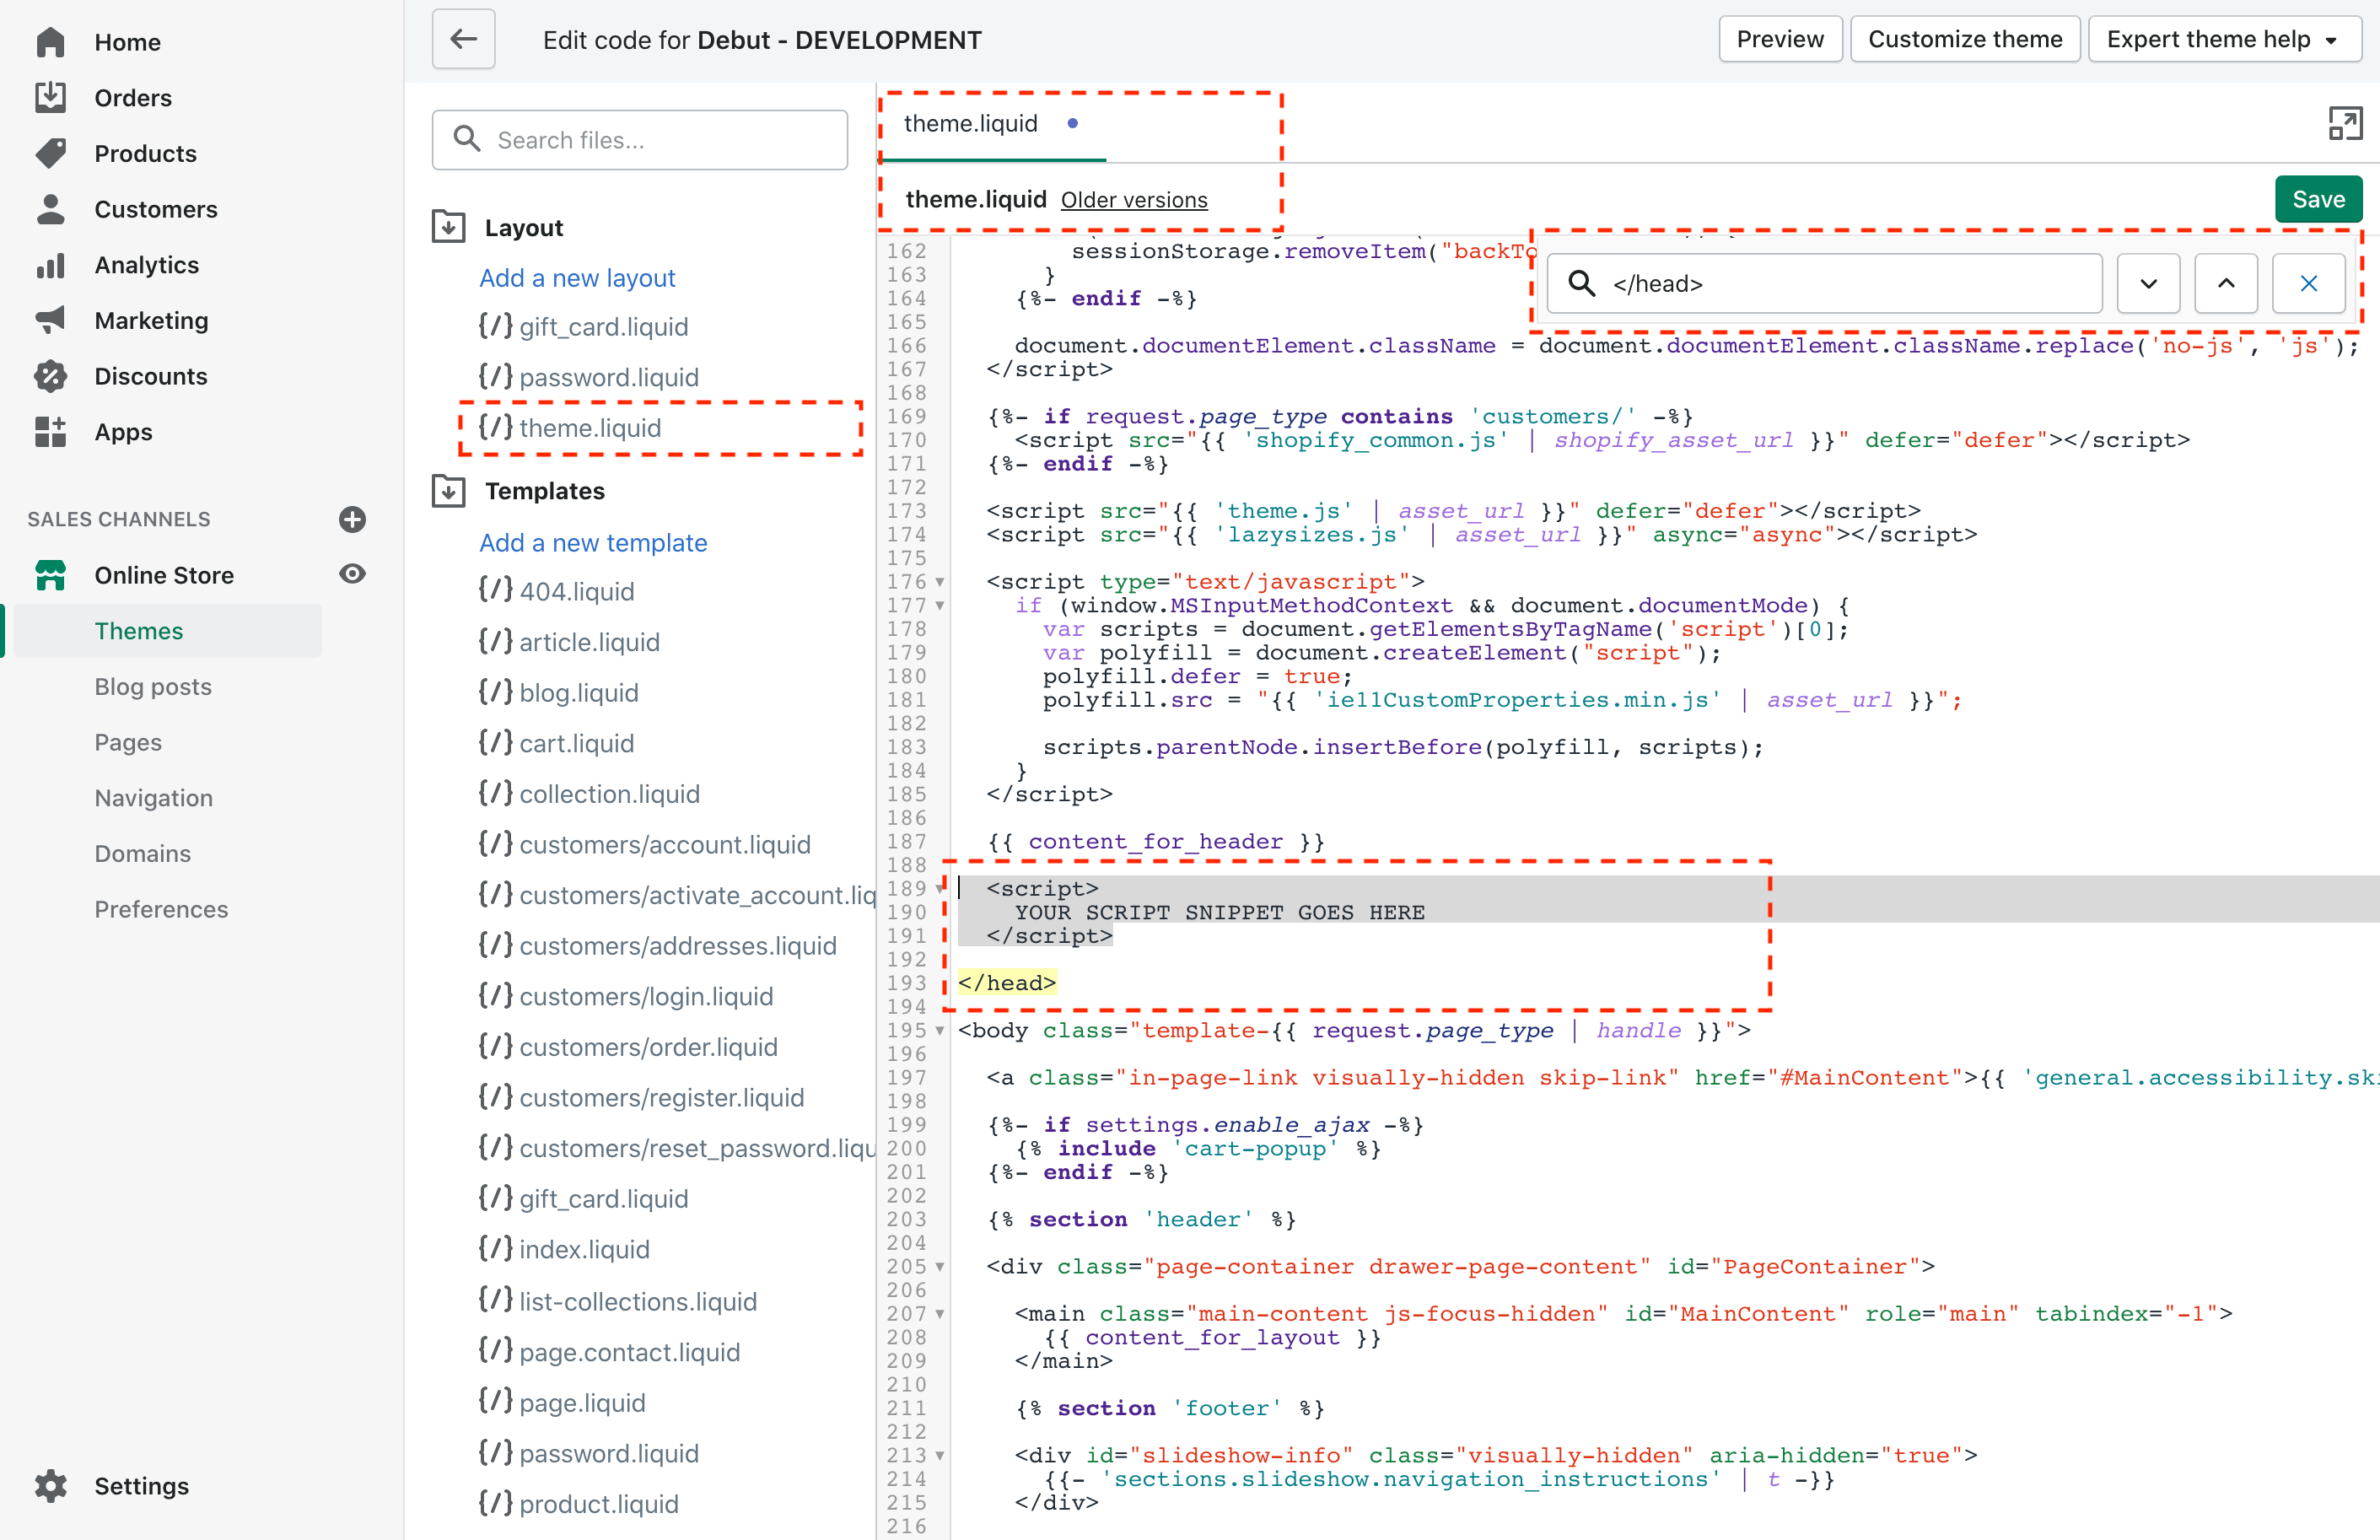Click the Analytics bar-chart icon
2380x1540 pixels.
click(50, 264)
